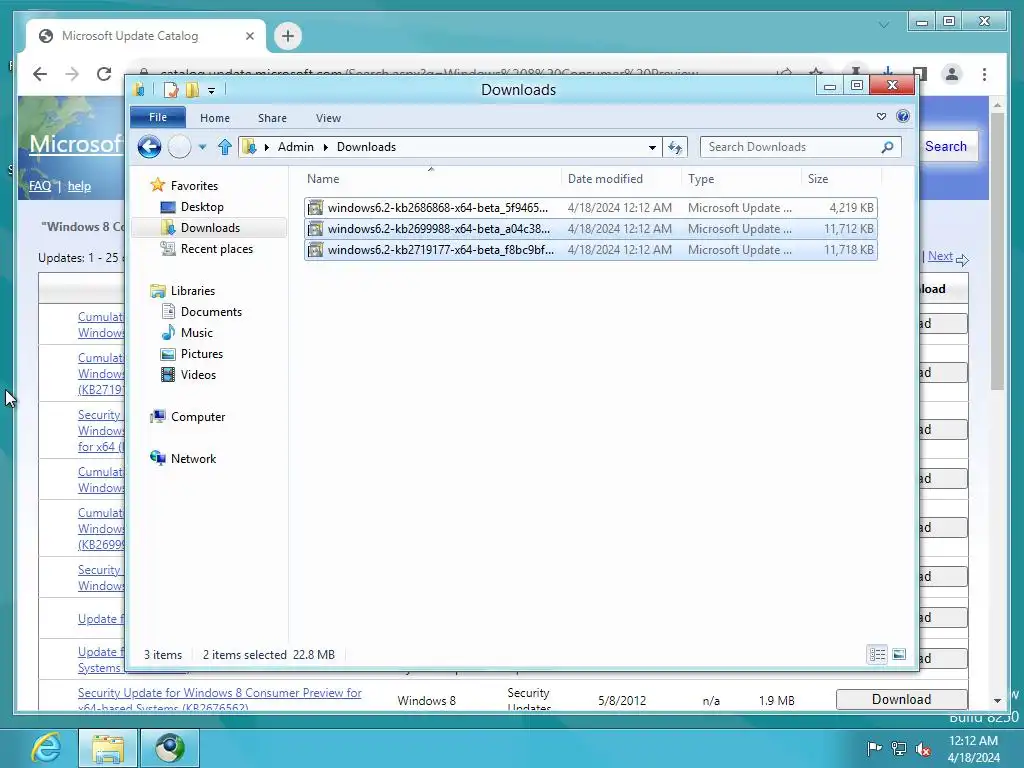This screenshot has width=1024, height=768.
Task: Select Libraries in navigation pane
Action: tap(193, 291)
